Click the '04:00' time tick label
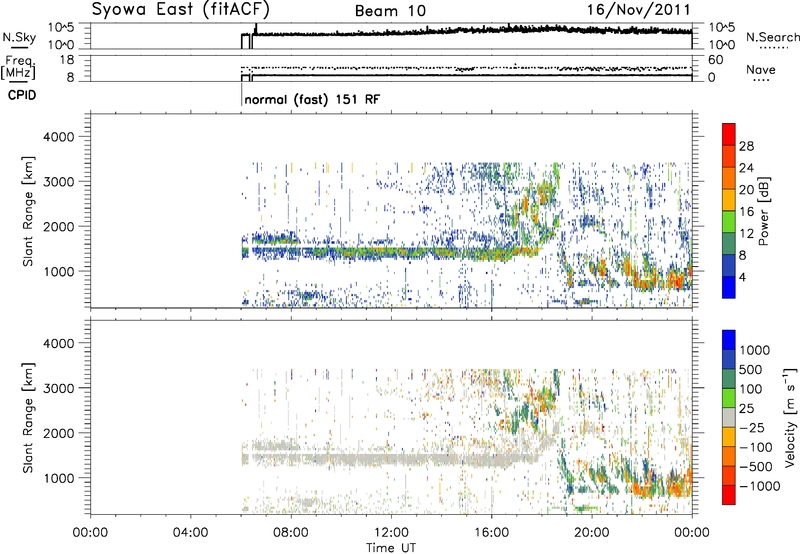Viewport: 800px width, 554px height. (190, 533)
